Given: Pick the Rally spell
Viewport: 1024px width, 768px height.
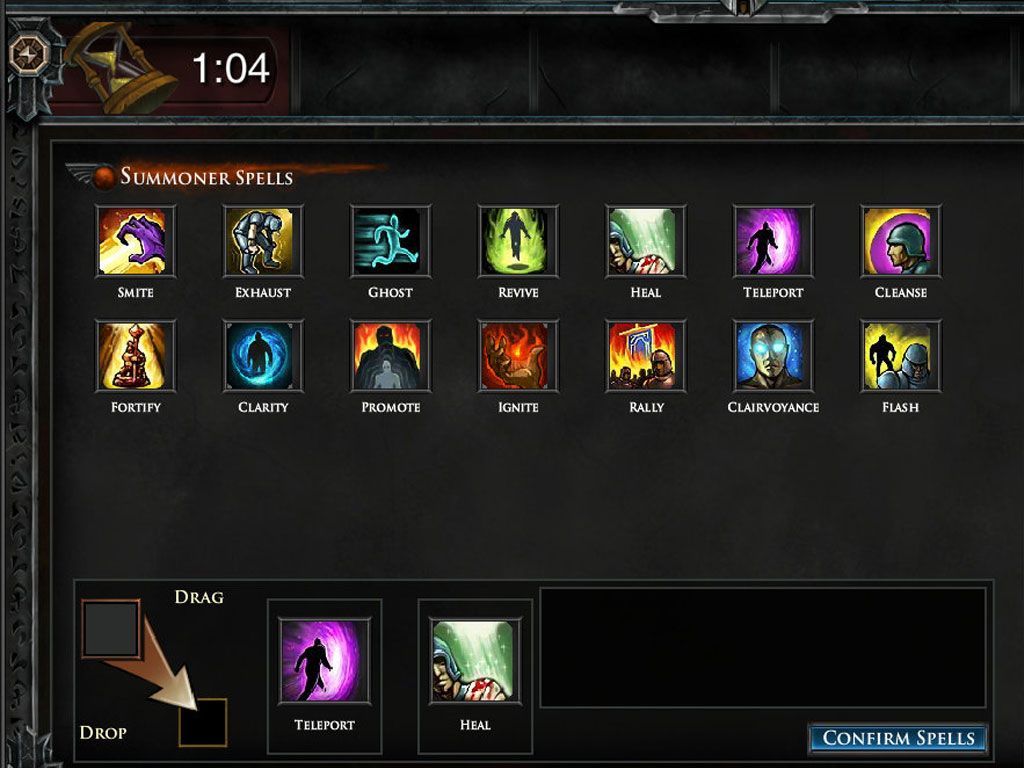Looking at the screenshot, I should [x=646, y=356].
